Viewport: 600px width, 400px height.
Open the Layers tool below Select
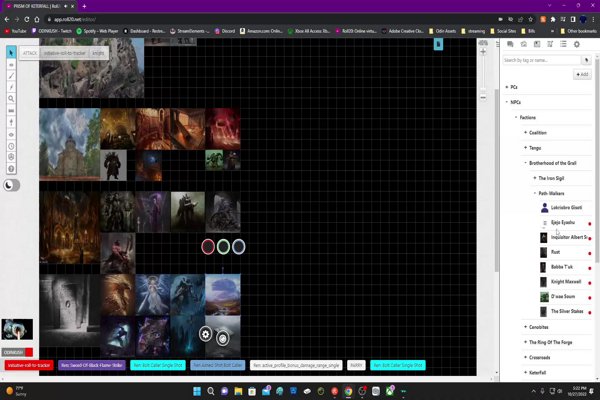(11, 65)
